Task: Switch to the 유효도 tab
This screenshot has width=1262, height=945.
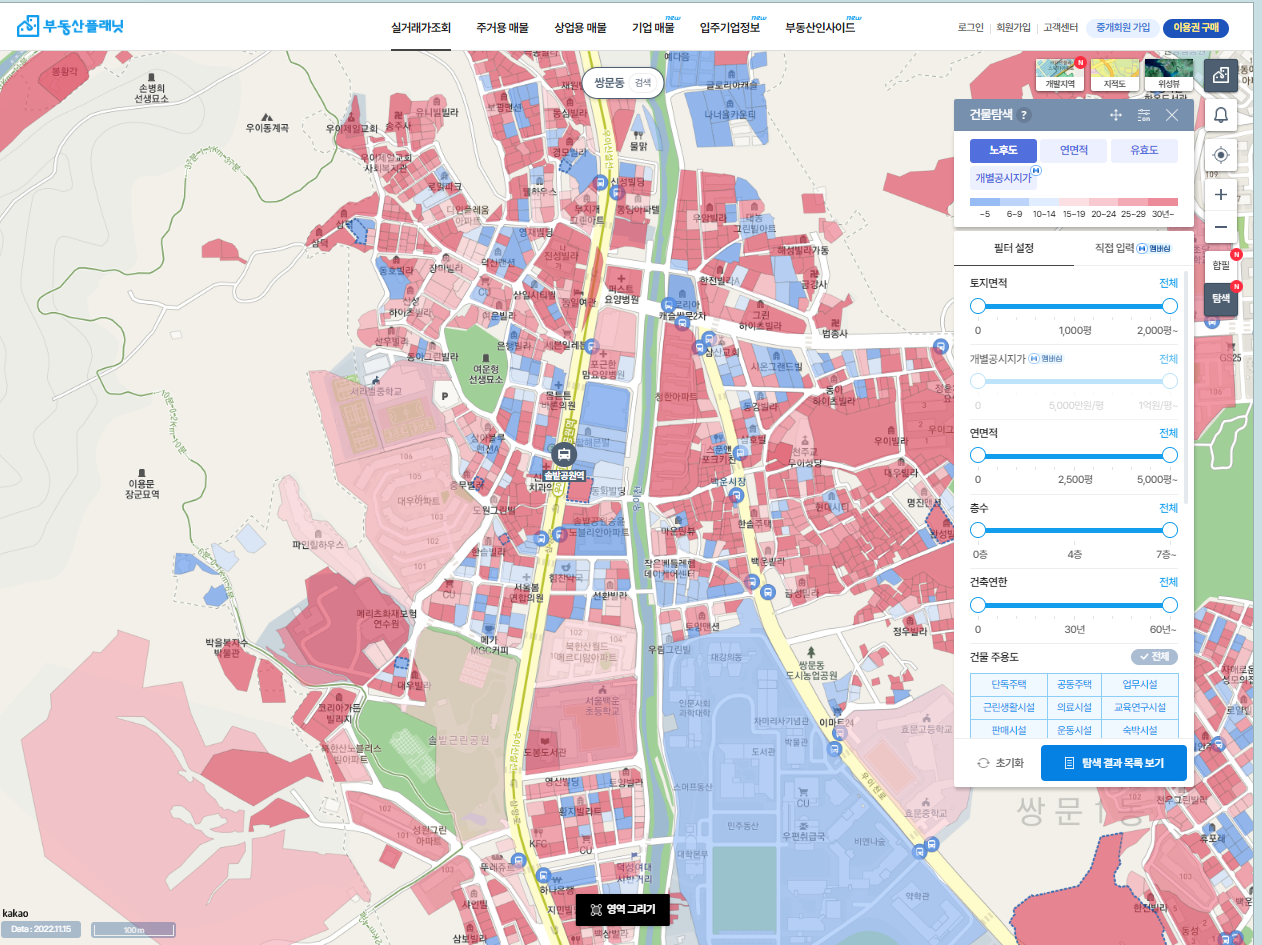Action: [1144, 151]
